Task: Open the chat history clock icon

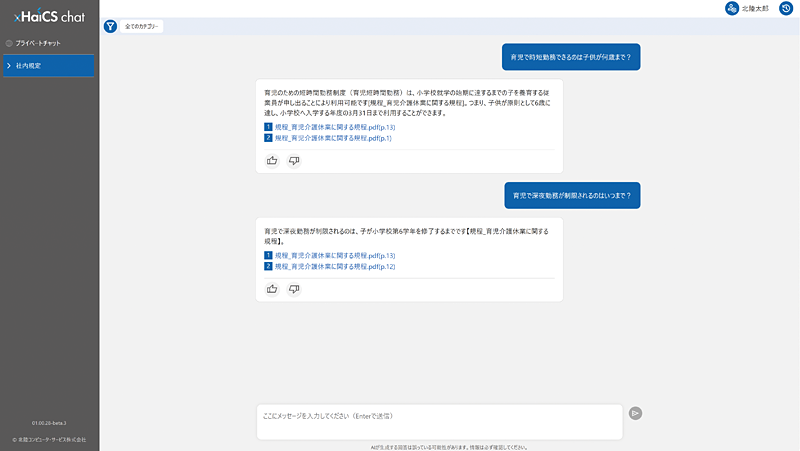Action: [x=786, y=8]
